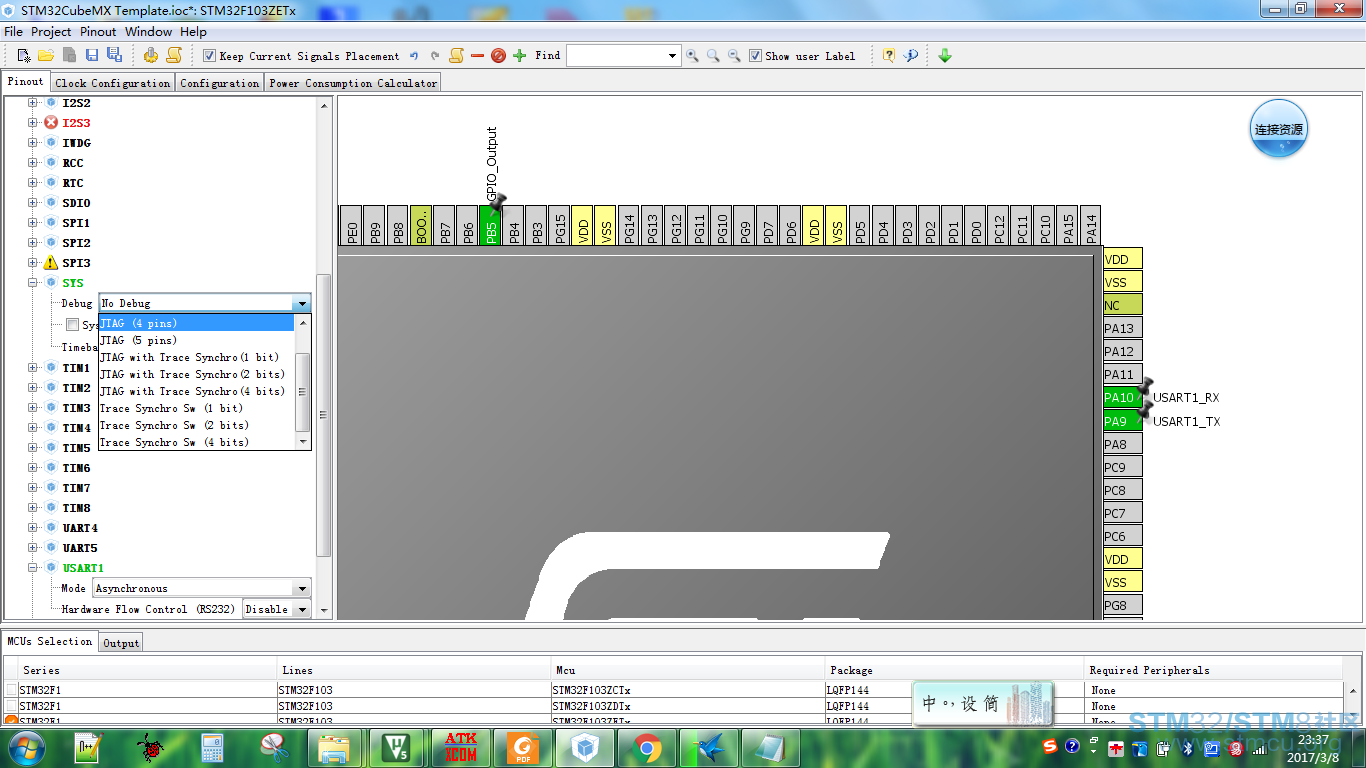
Task: Select JTAG (5 pins) in the Debug list
Action: [197, 340]
